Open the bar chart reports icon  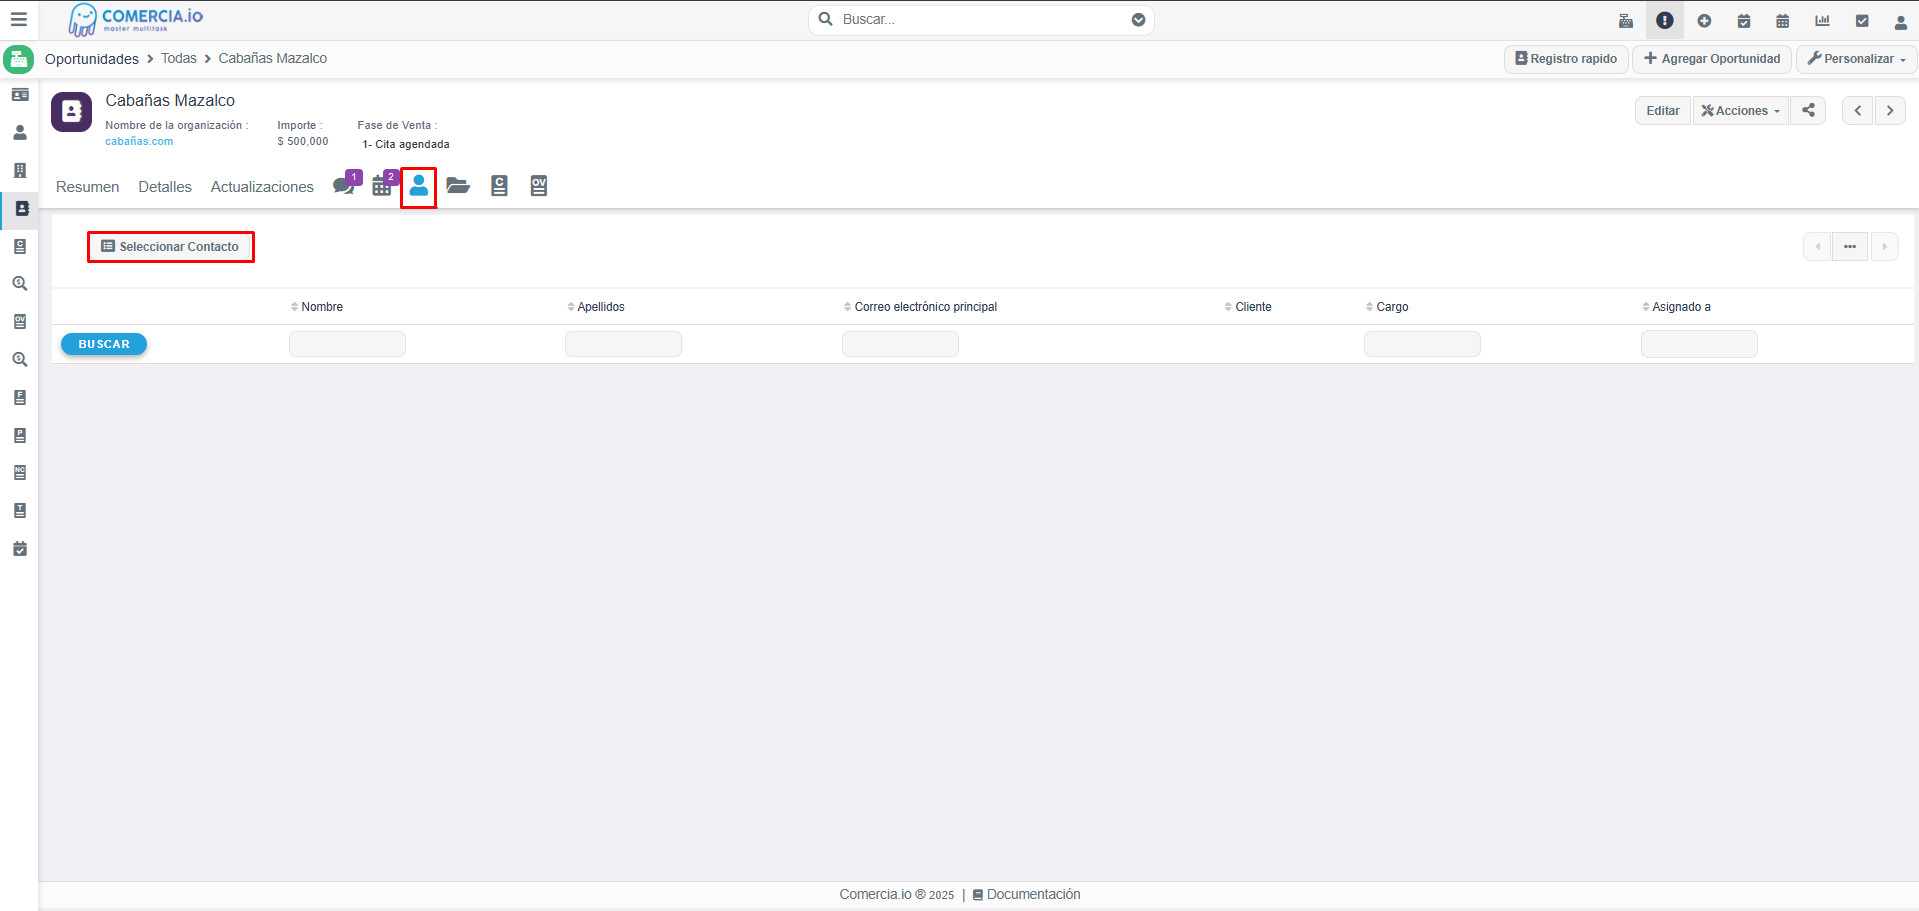[x=1822, y=20]
